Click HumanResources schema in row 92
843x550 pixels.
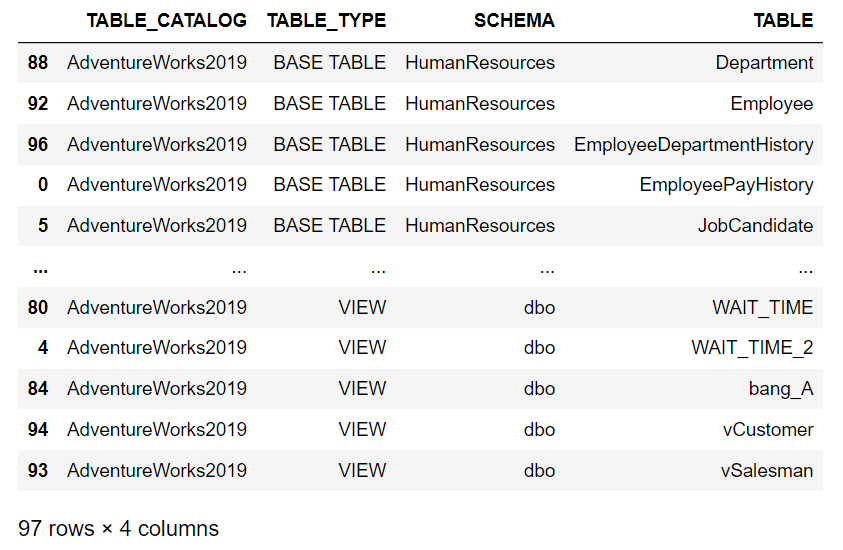pyautogui.click(x=480, y=104)
